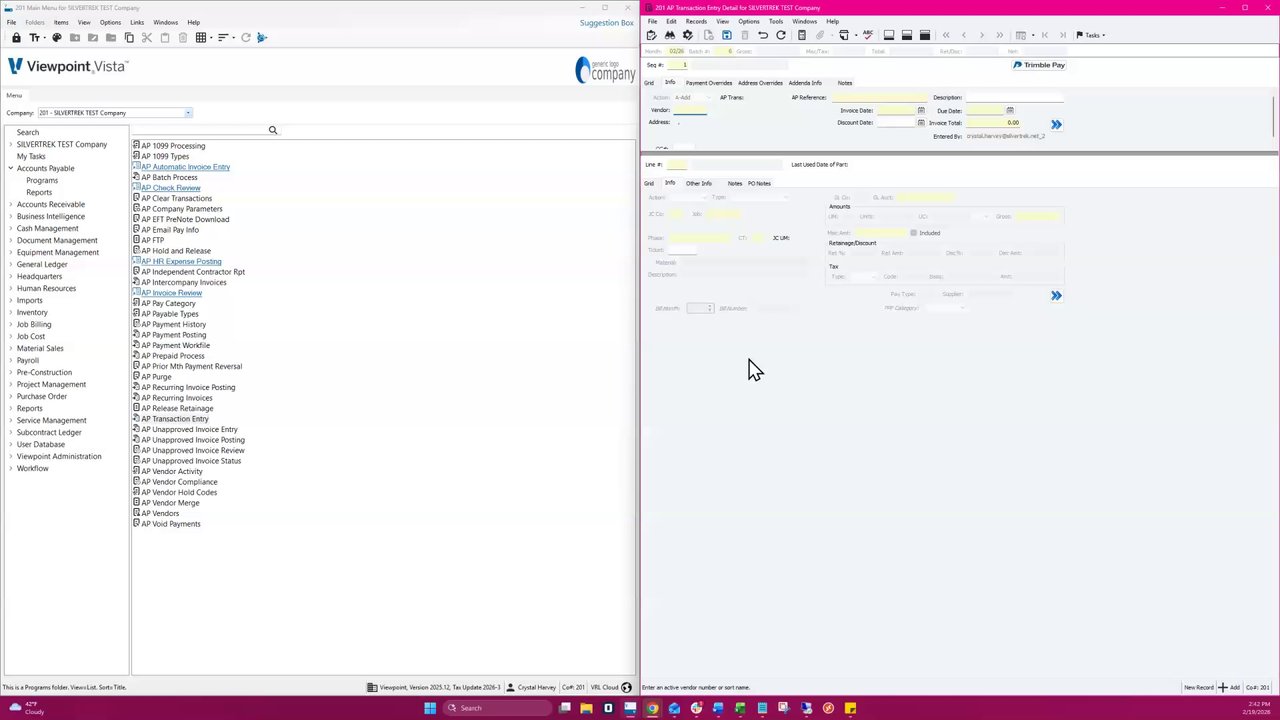
Task: Click the calculator icon in AP Transaction toolbar
Action: pos(802,35)
